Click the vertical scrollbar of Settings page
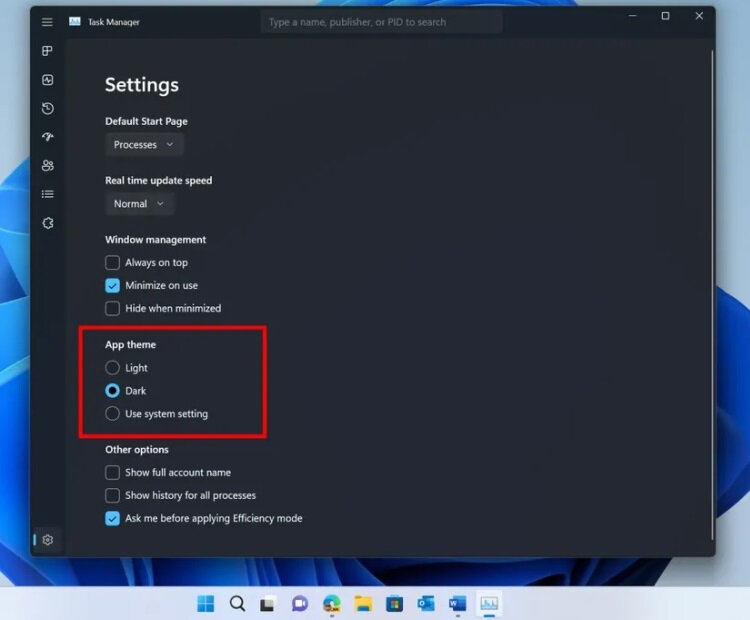Viewport: 750px width, 620px height. (x=711, y=294)
